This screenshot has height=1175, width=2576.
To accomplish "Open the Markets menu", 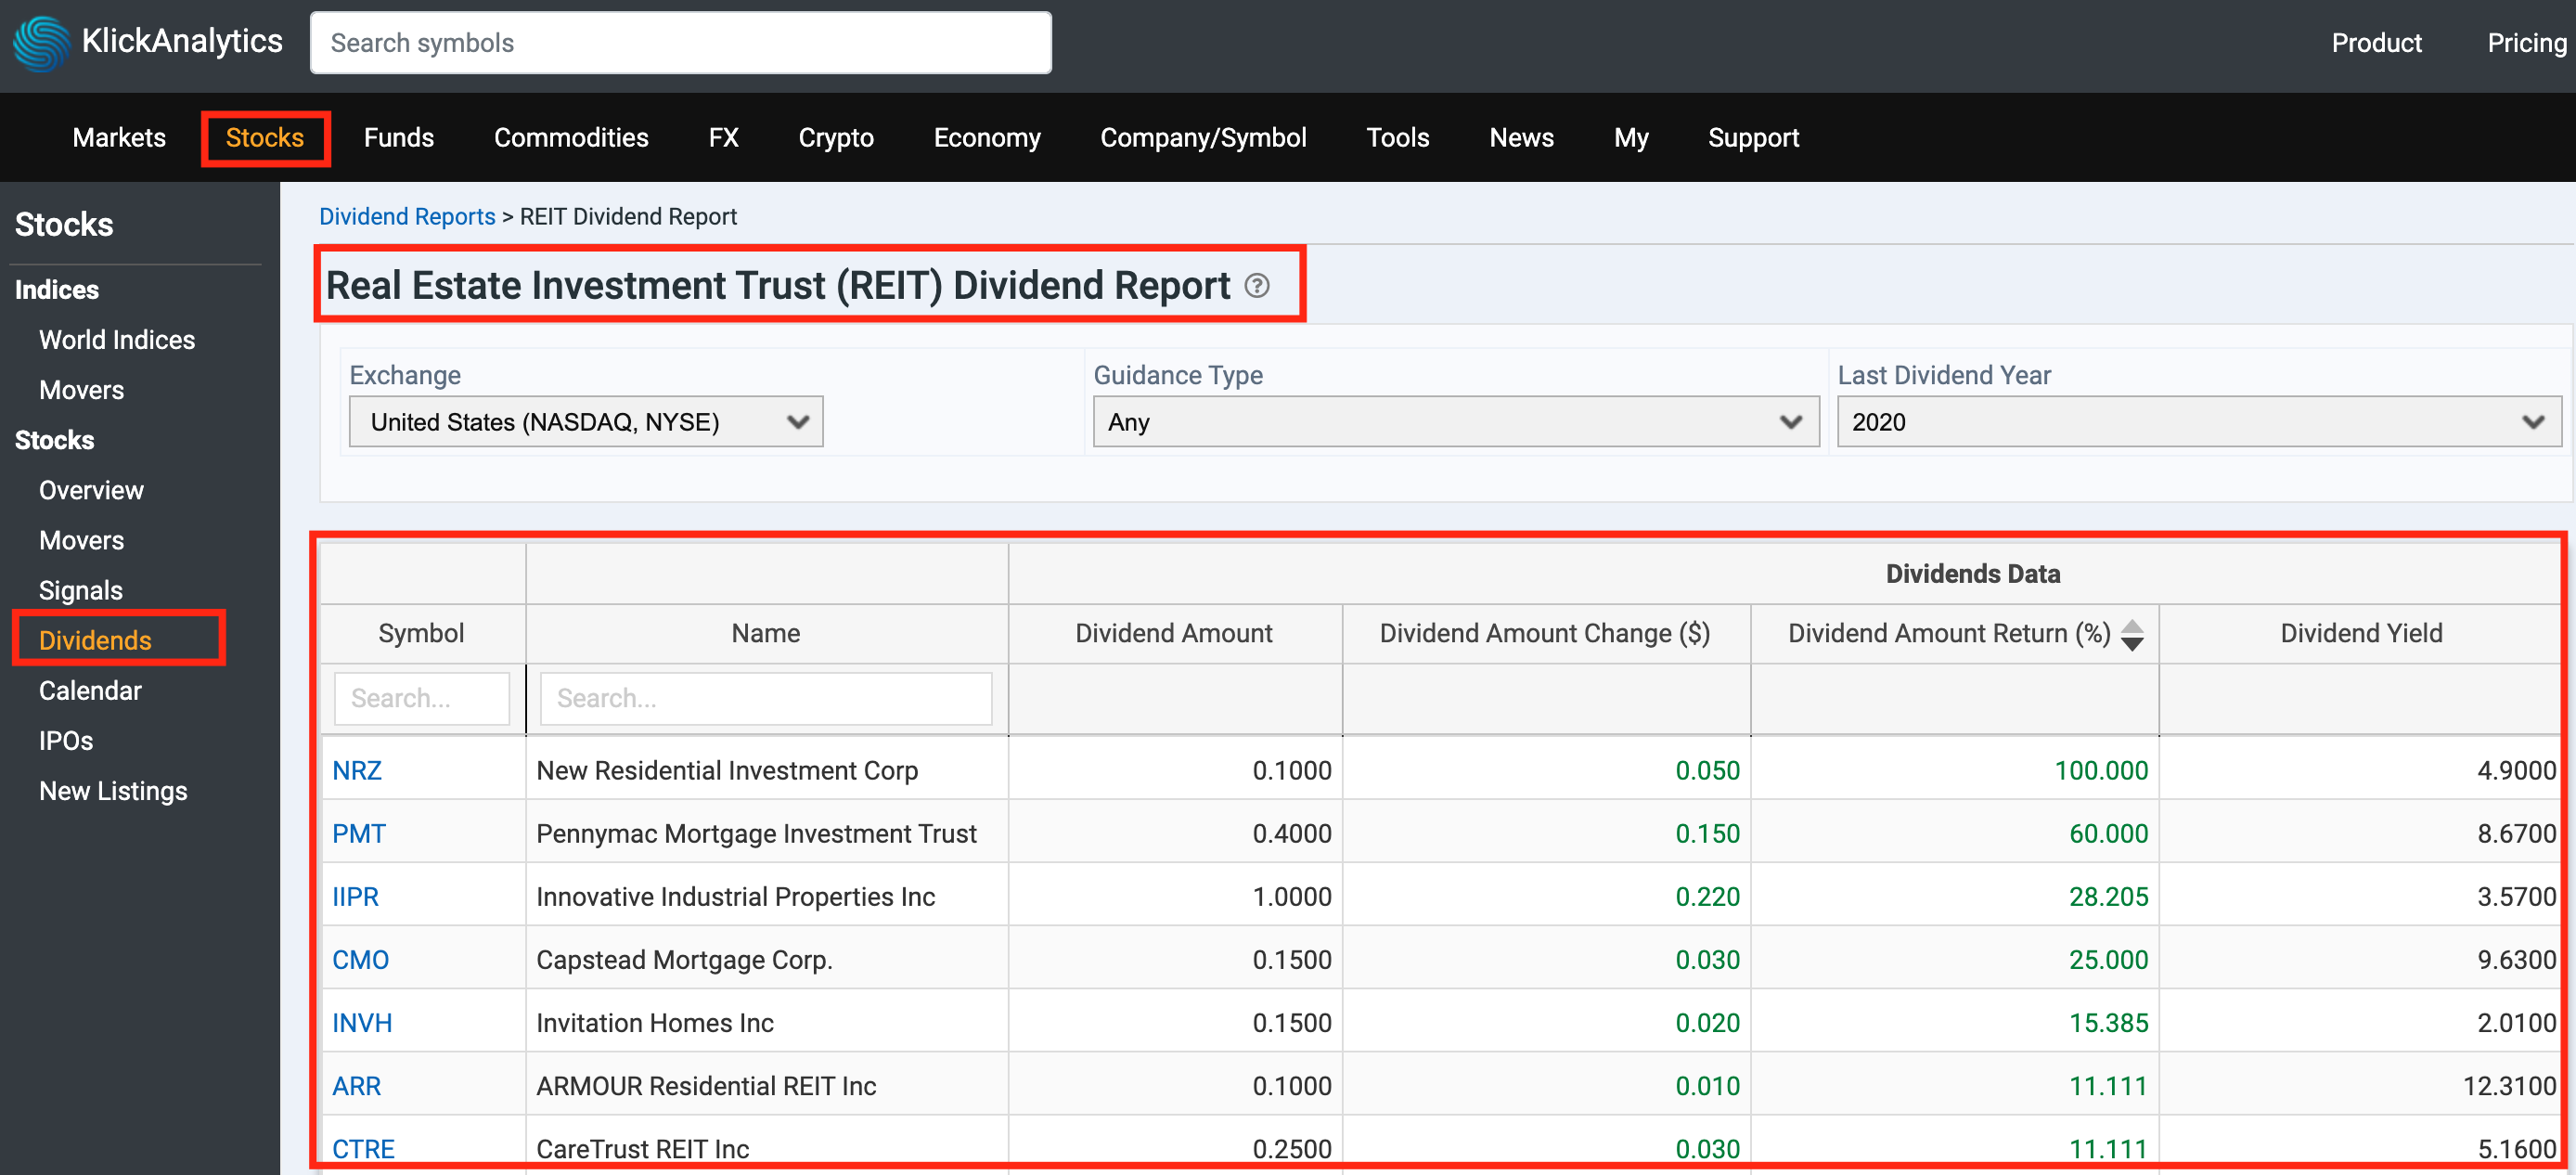I will point(119,138).
